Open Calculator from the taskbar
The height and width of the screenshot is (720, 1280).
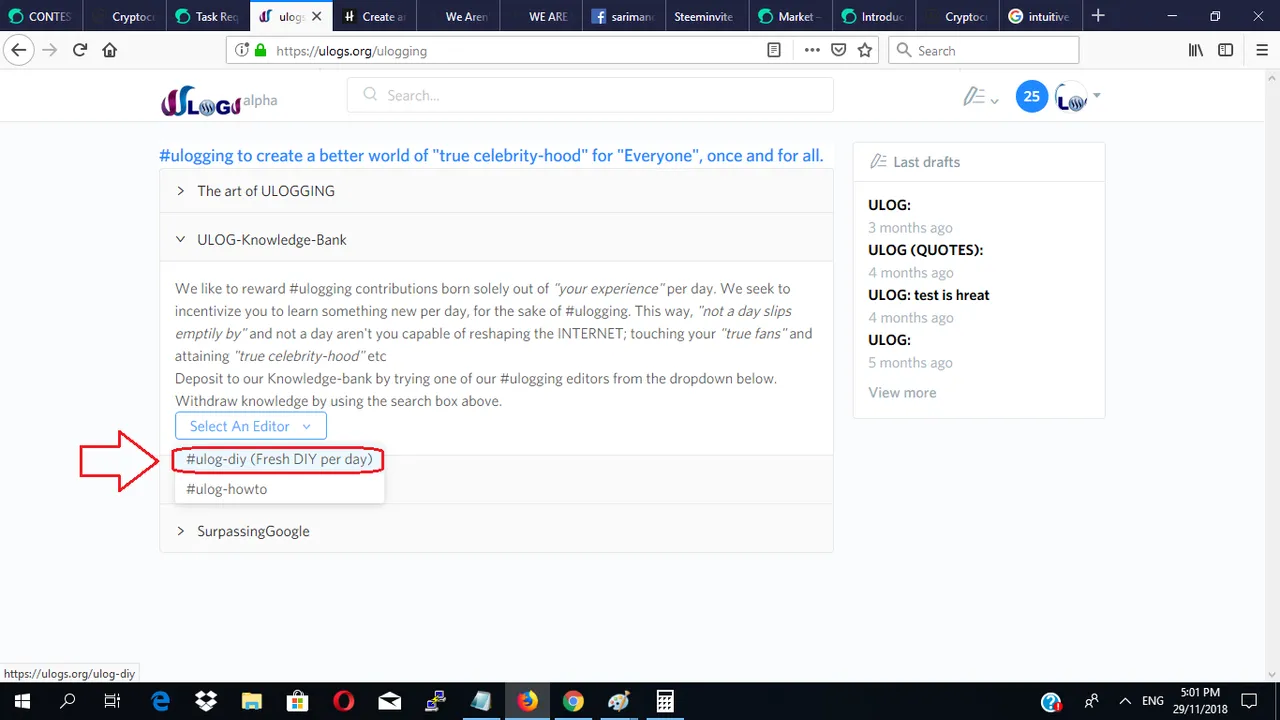pos(665,701)
